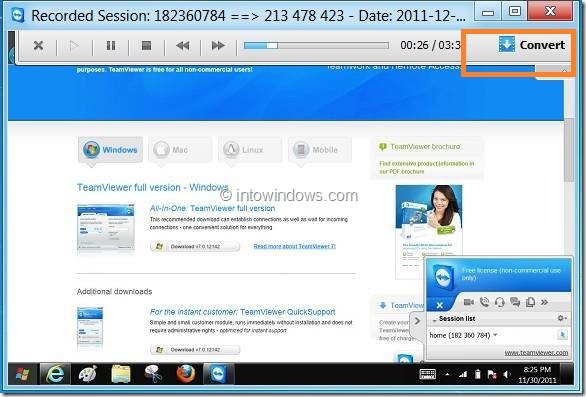Expand more options double-chevron in session panel

pos(544,302)
